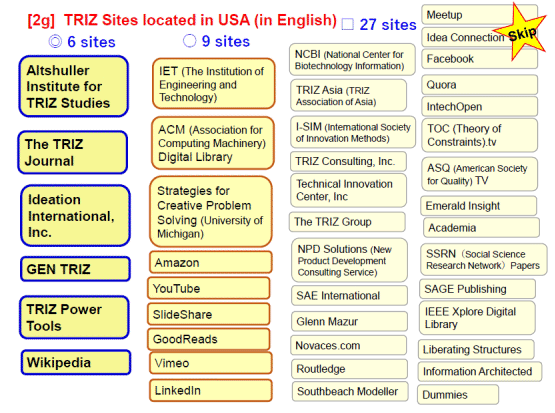Viewport: 555px width, 413px height.
Task: Open the Amazon site entry
Action: coord(211,262)
